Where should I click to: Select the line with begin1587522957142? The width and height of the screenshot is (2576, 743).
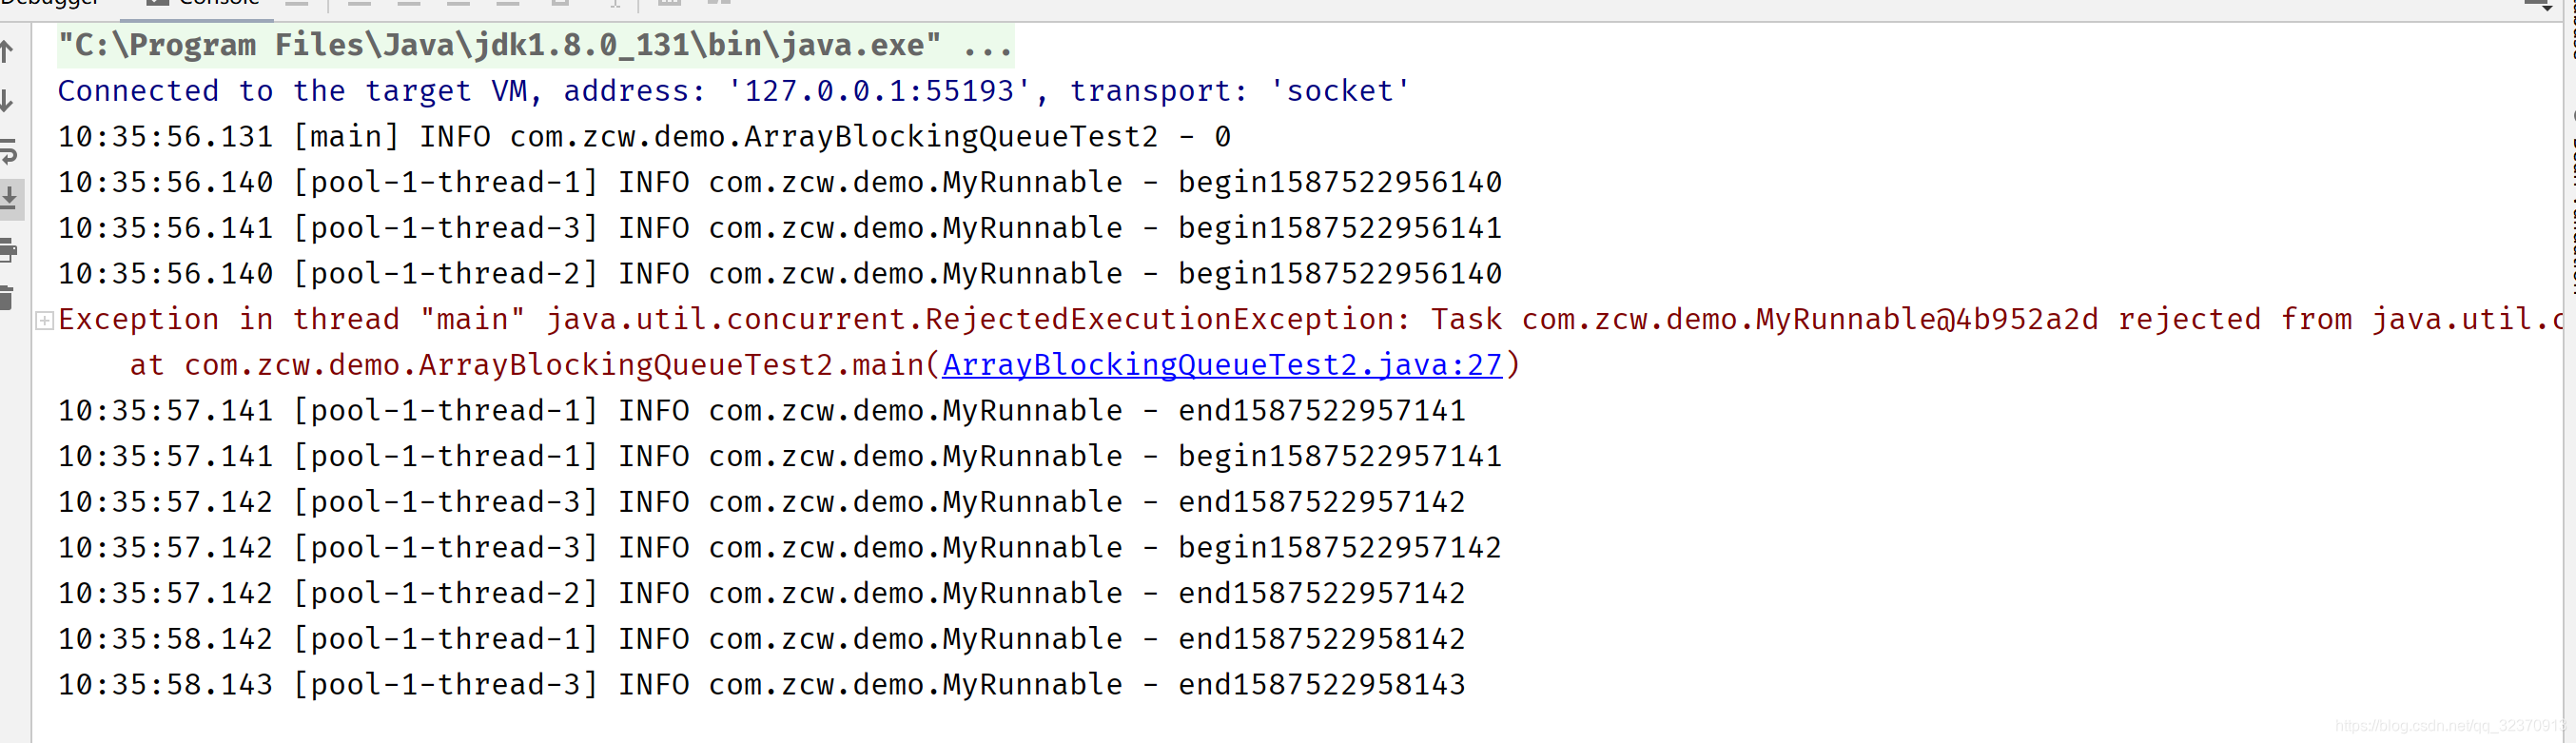(779, 548)
